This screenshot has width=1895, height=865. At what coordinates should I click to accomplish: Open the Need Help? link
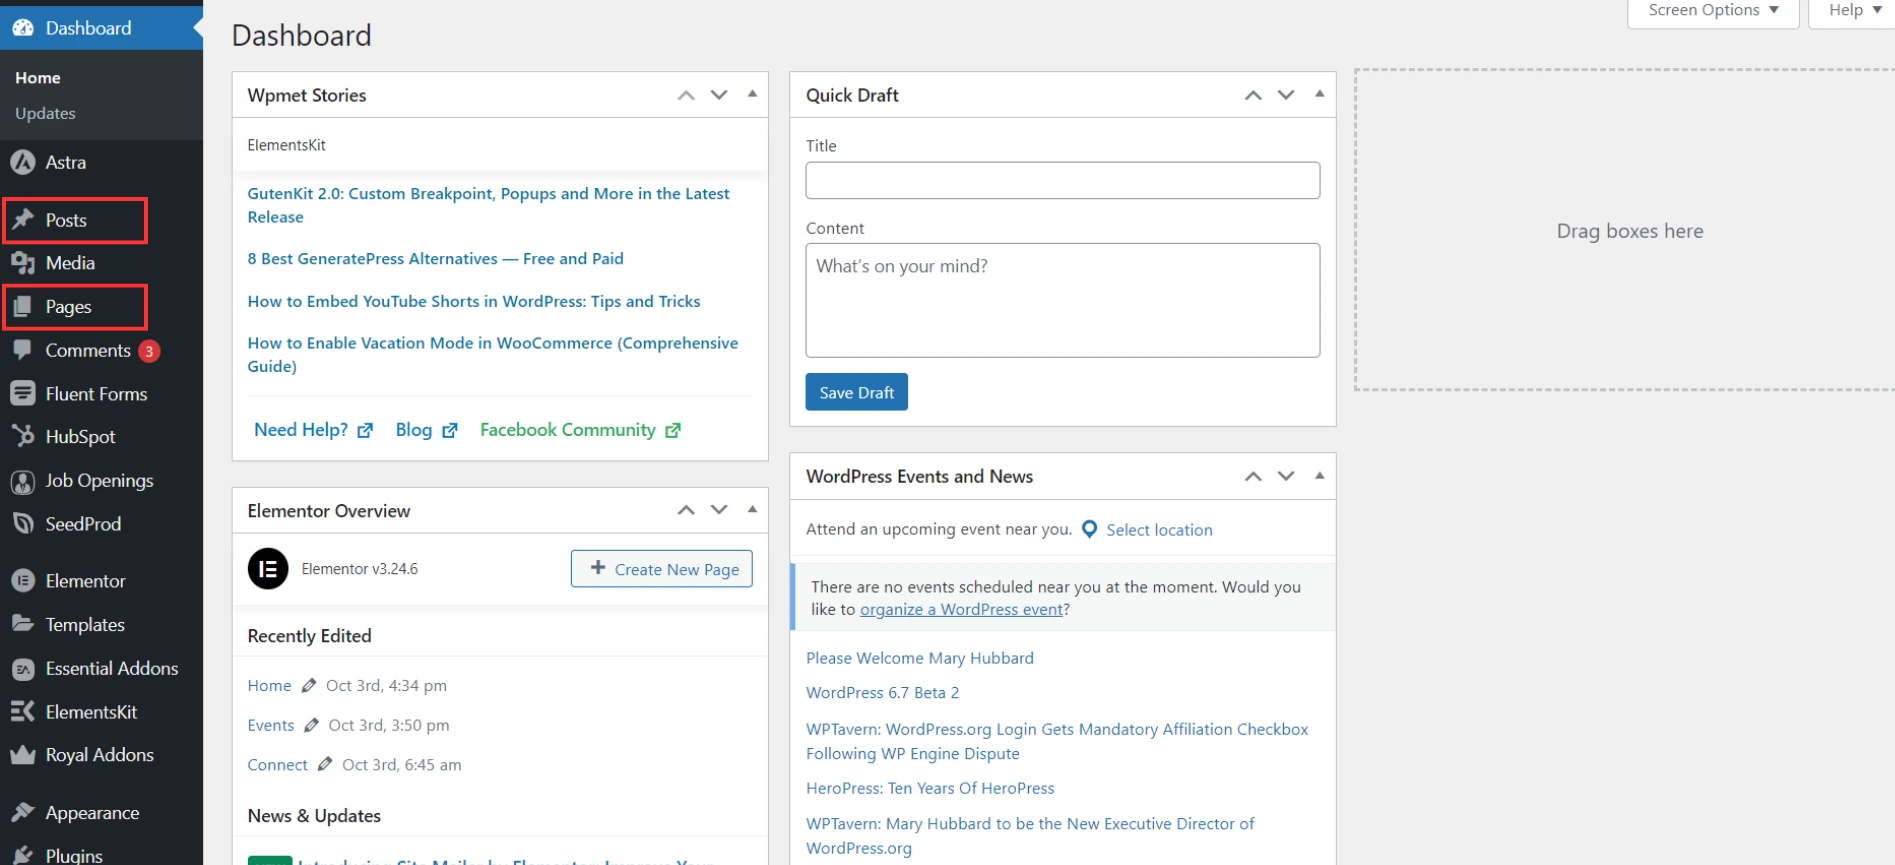point(313,430)
